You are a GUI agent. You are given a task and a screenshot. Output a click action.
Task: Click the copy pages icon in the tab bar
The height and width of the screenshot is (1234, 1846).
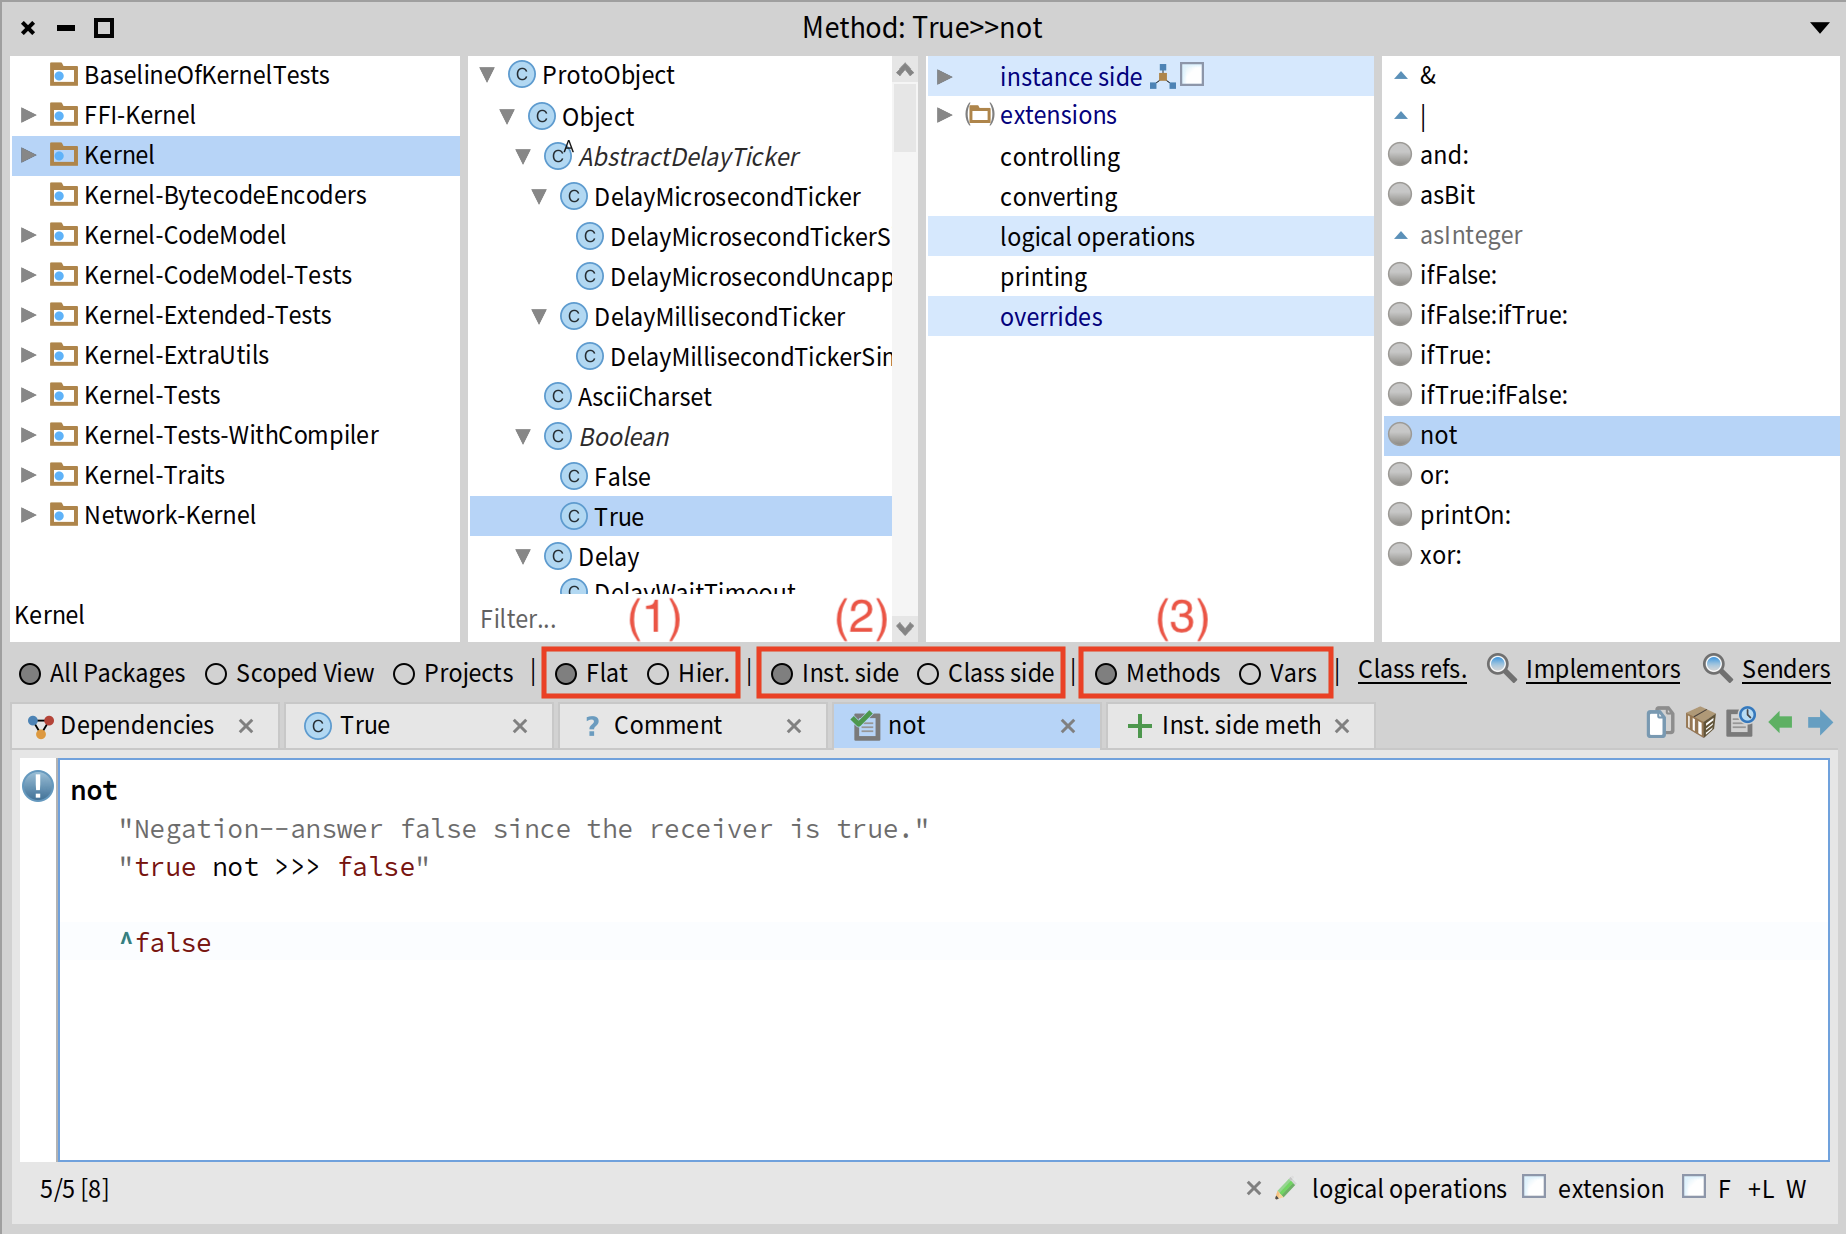click(1660, 722)
